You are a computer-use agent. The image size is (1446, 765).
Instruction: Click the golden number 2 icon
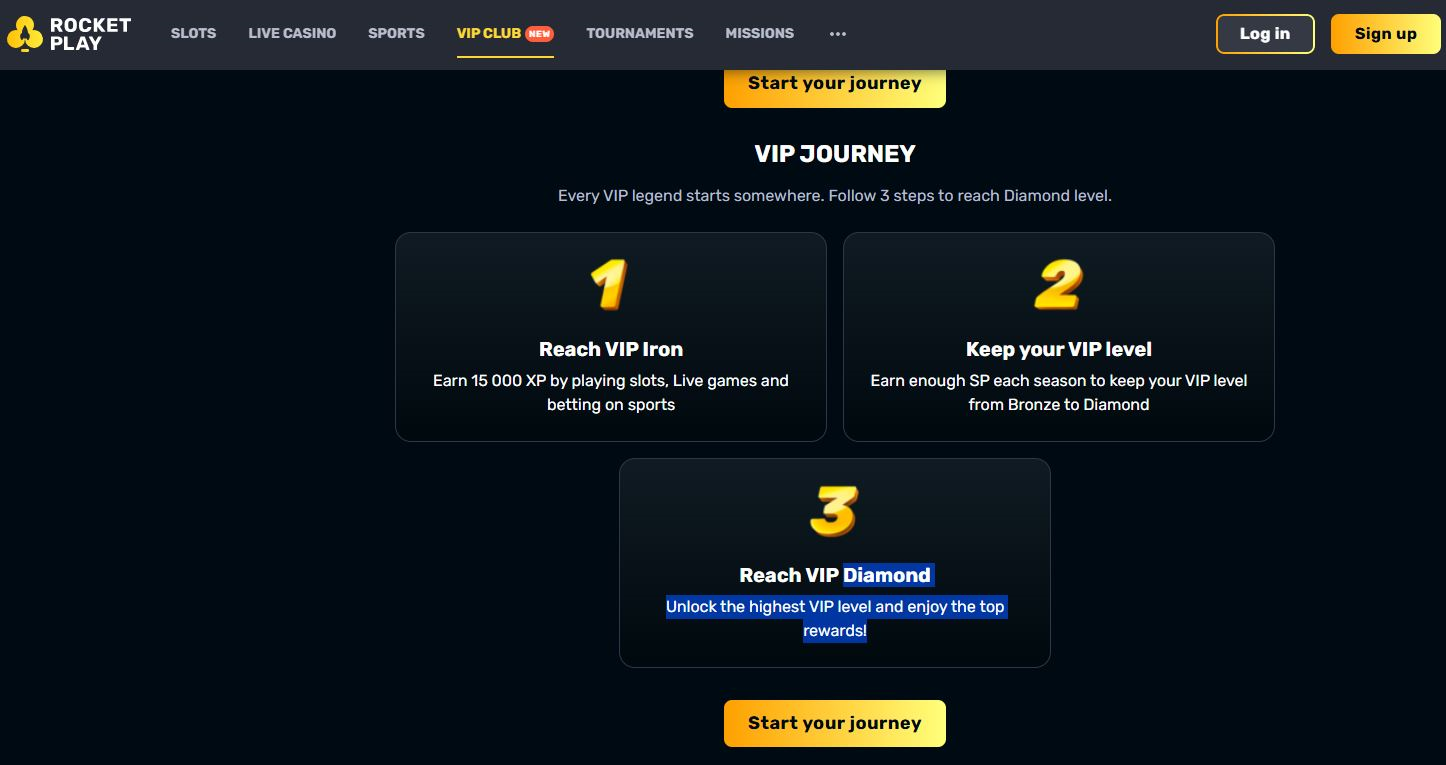coord(1058,285)
